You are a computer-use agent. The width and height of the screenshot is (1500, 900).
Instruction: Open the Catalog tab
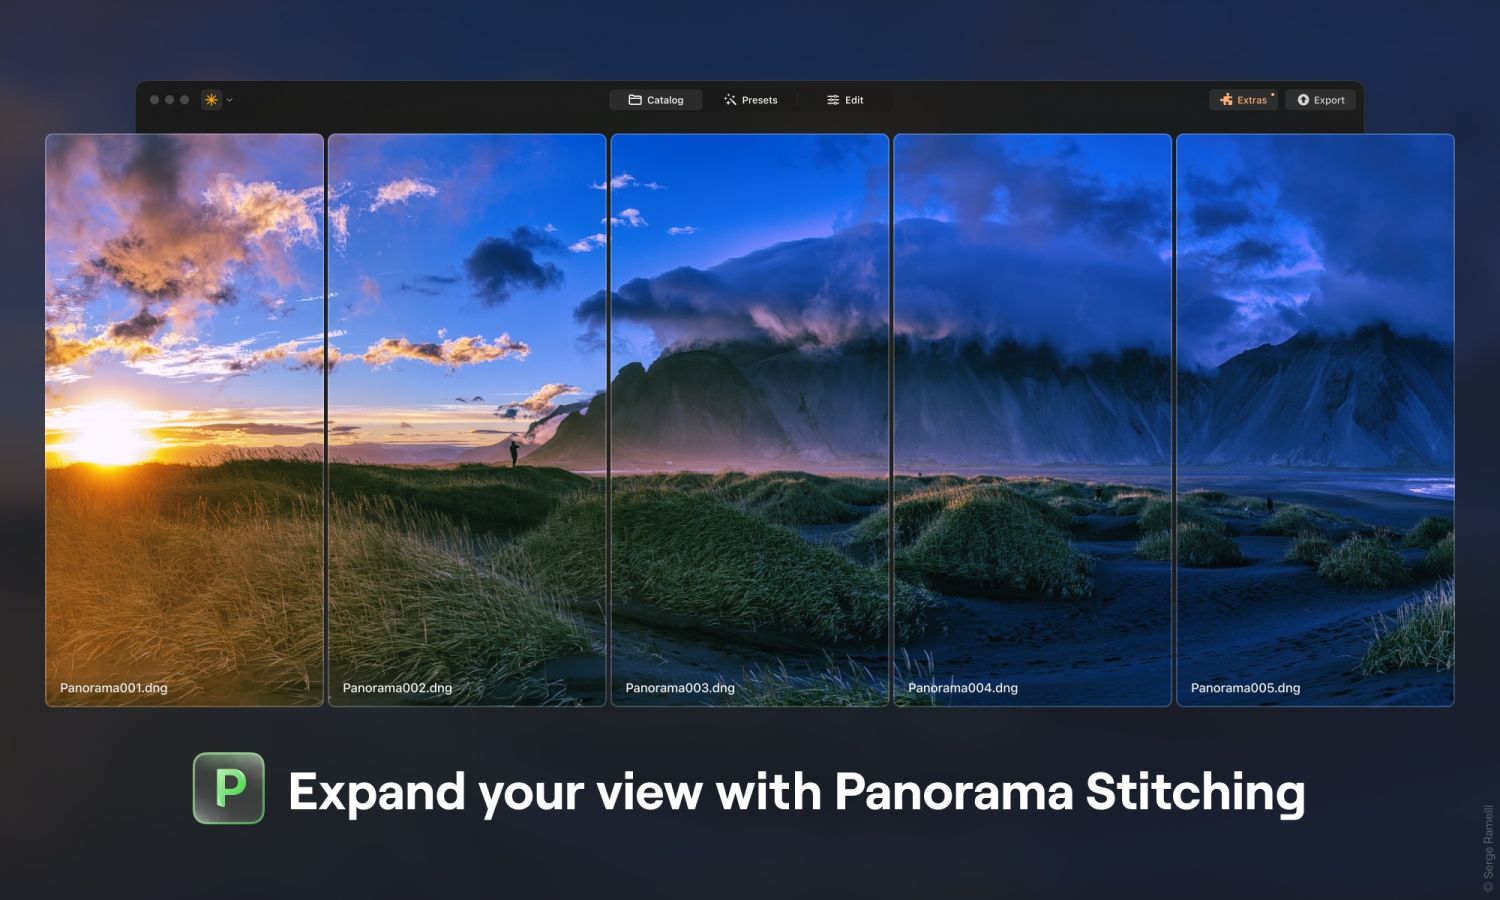tap(656, 100)
